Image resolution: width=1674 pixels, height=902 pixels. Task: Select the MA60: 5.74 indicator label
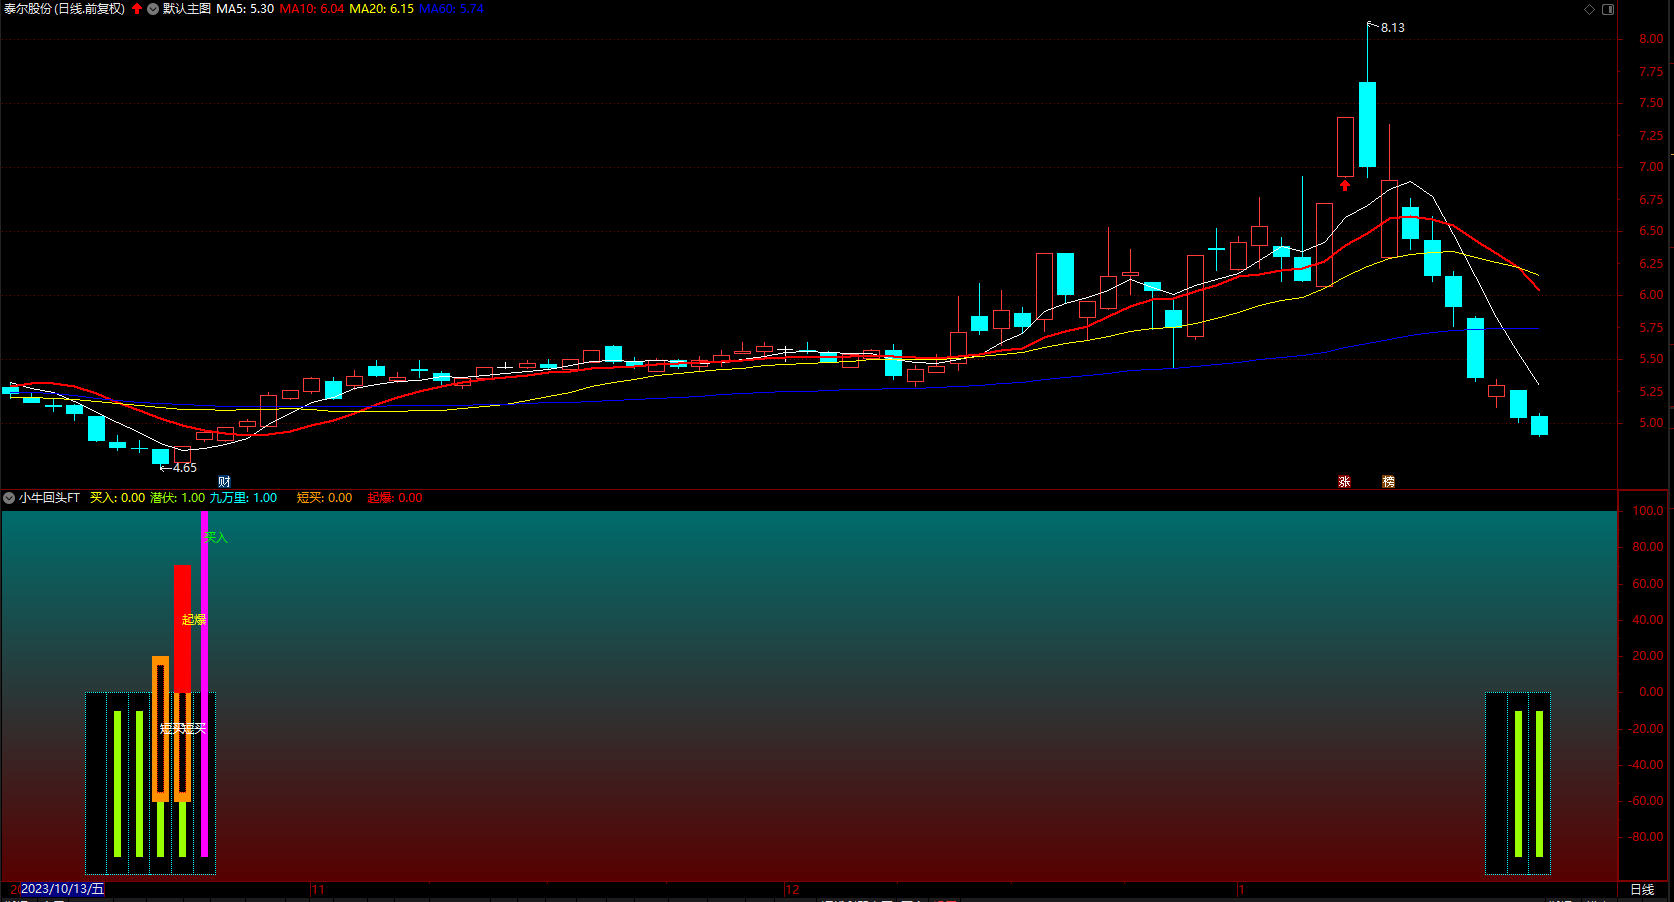click(x=451, y=9)
